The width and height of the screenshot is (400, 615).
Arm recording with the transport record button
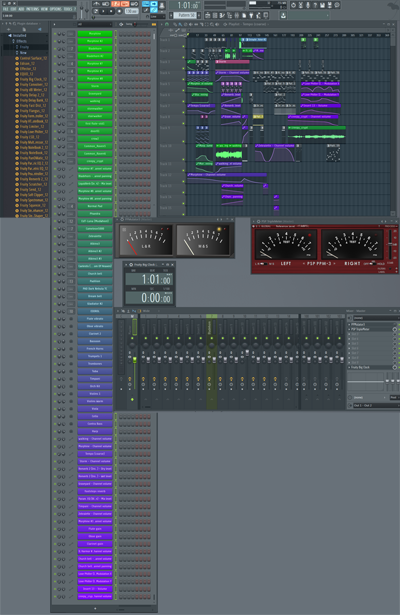pyautogui.click(x=120, y=11)
